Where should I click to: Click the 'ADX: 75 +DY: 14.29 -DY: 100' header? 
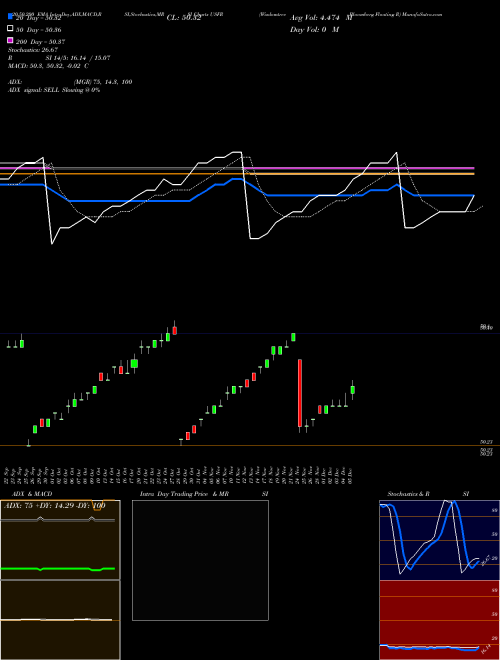pos(55,505)
